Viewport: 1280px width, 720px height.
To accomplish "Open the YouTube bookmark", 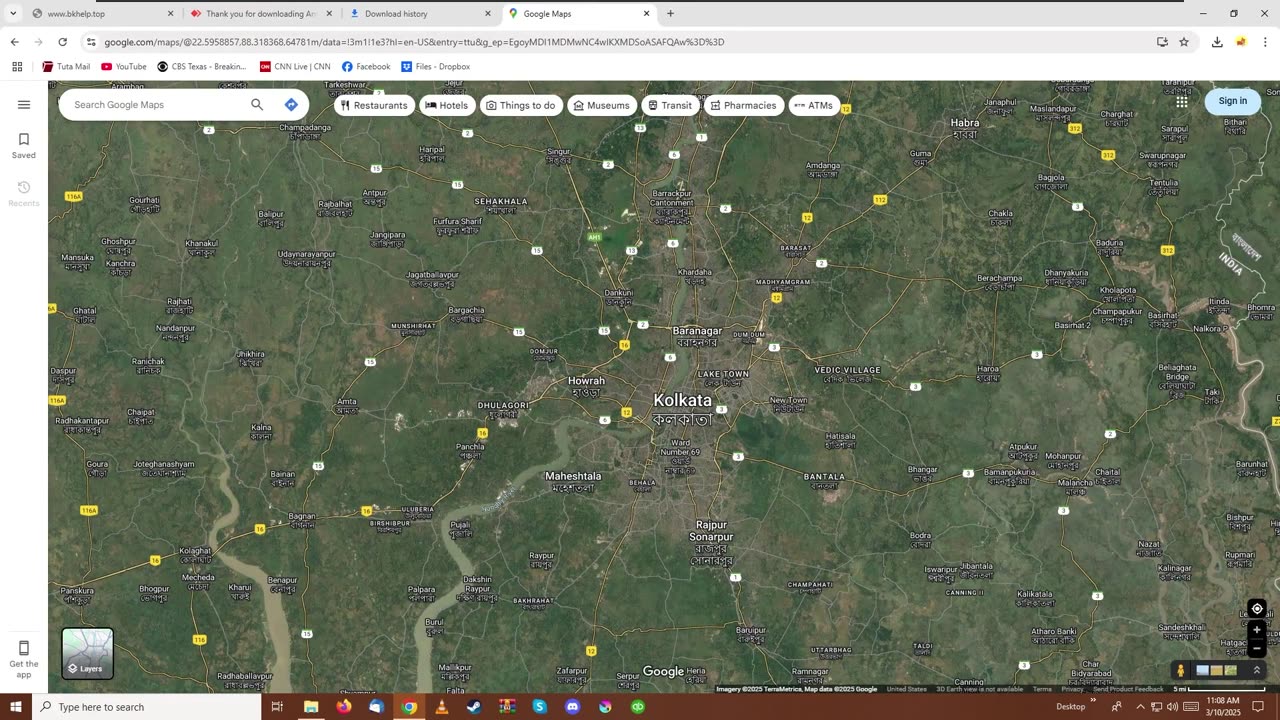I will (124, 67).
